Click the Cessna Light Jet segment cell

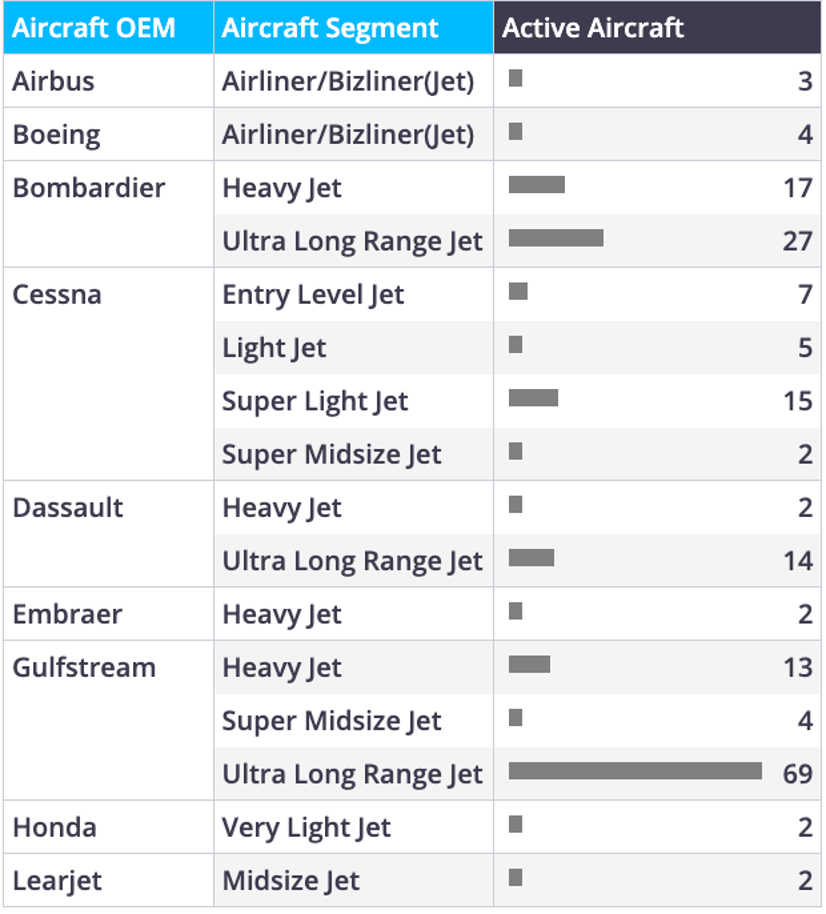tap(353, 348)
